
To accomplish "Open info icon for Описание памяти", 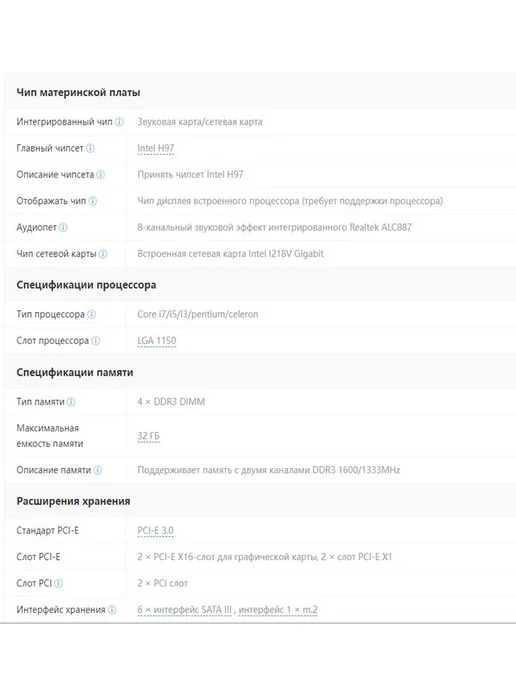I will [x=98, y=470].
